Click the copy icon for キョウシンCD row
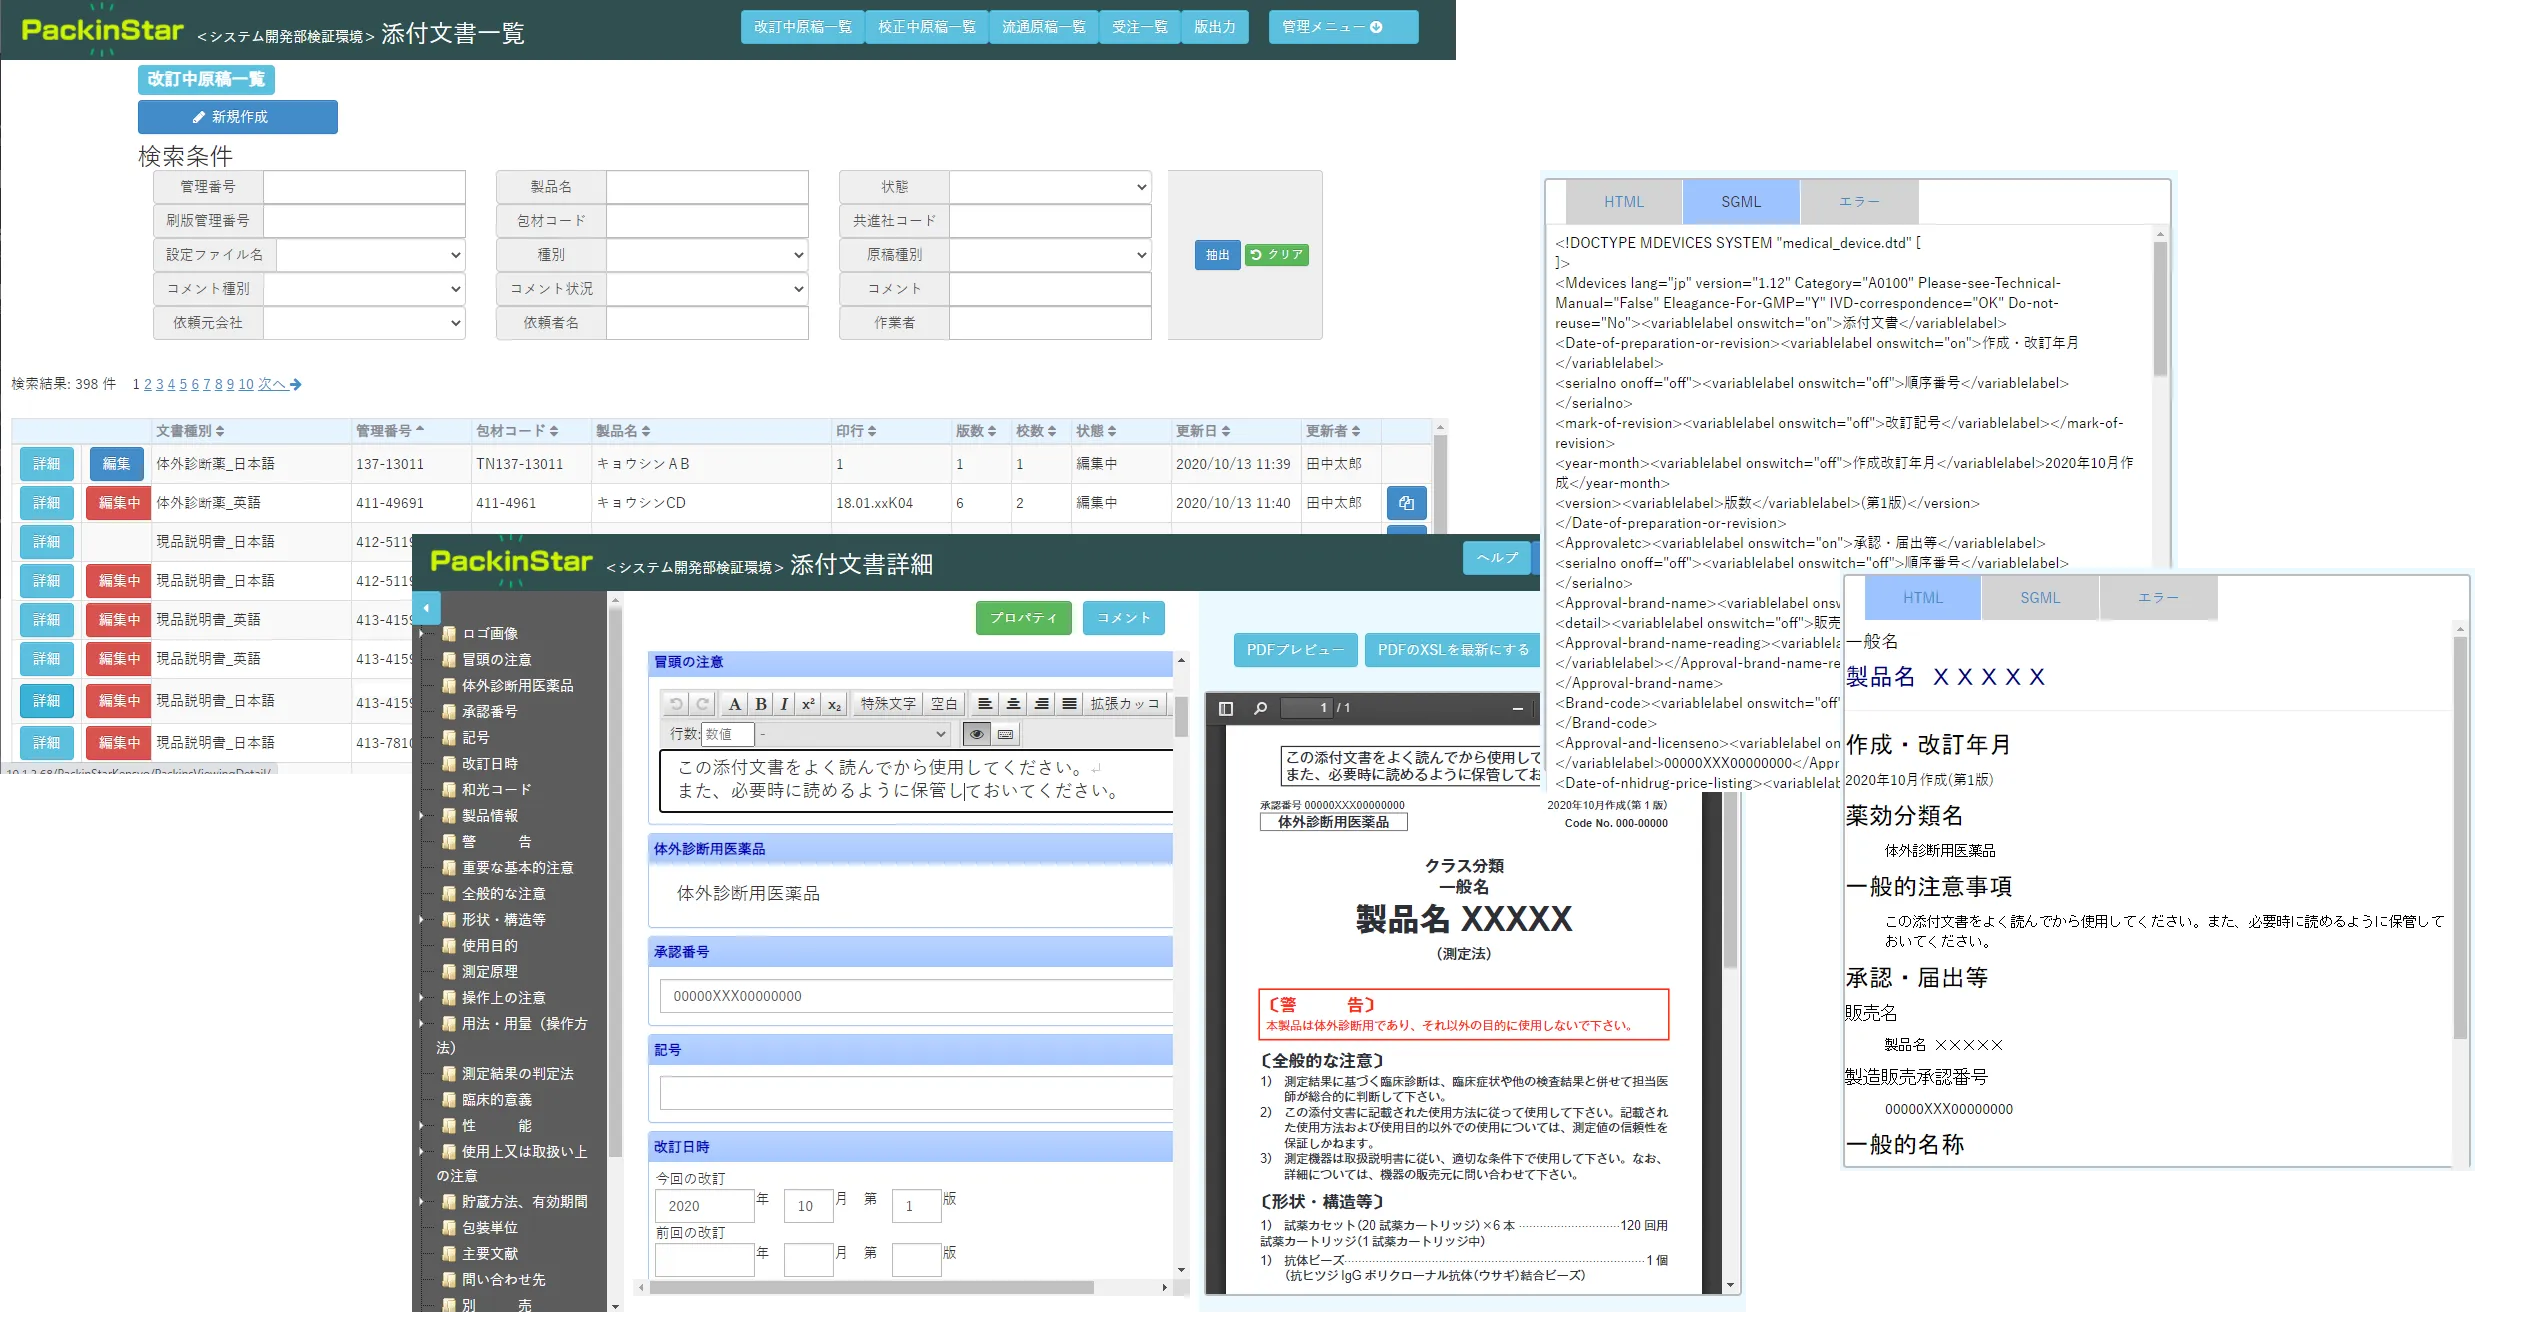This screenshot has width=2534, height=1322. 1406,503
